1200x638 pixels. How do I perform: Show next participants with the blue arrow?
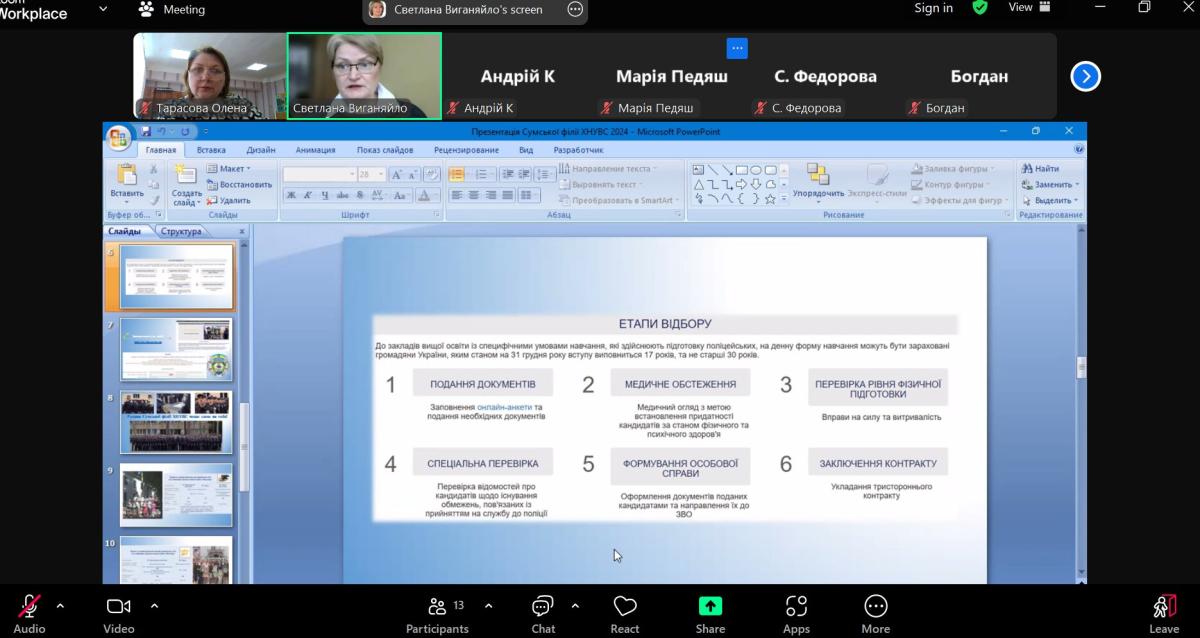1085,76
